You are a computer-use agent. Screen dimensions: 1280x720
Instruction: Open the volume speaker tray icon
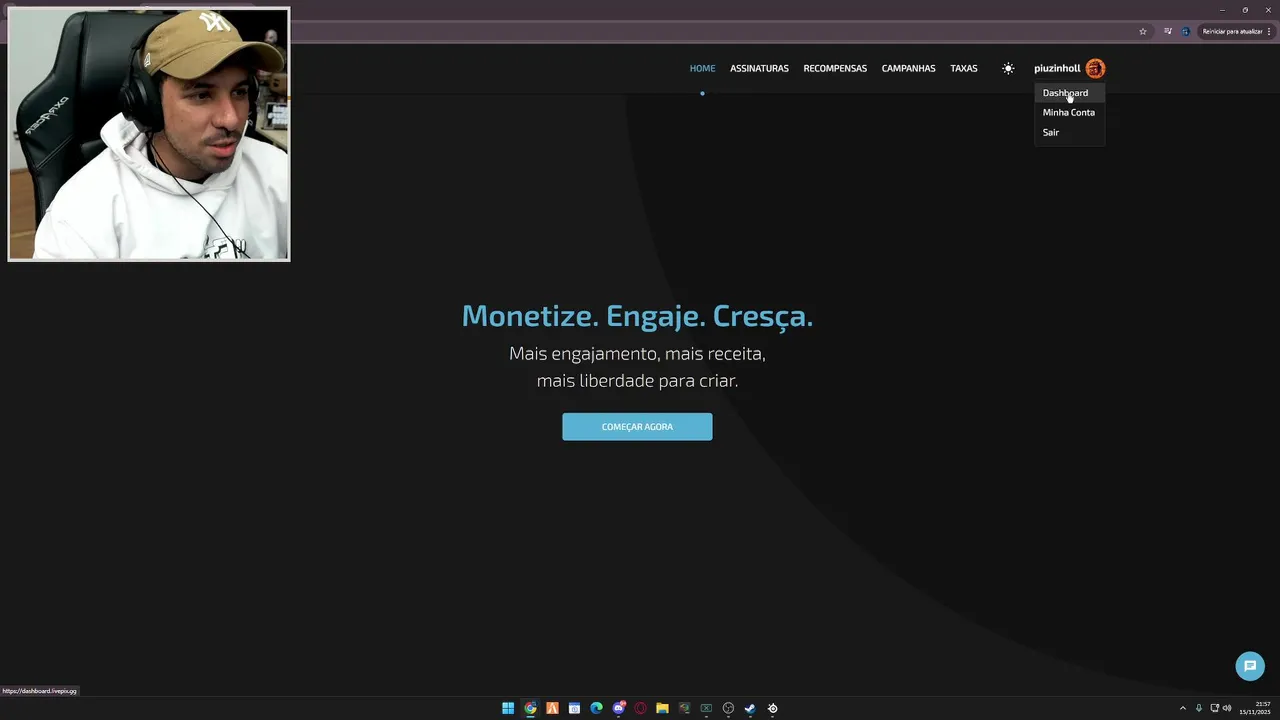[1227, 708]
